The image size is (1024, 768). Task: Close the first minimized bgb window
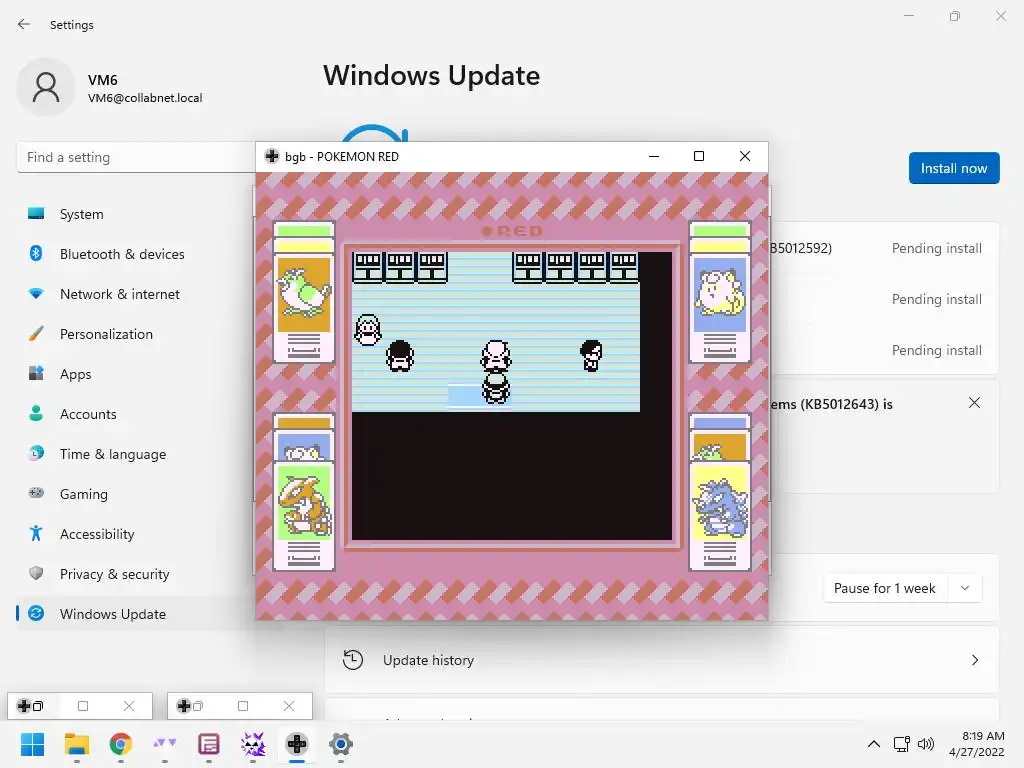tap(129, 706)
